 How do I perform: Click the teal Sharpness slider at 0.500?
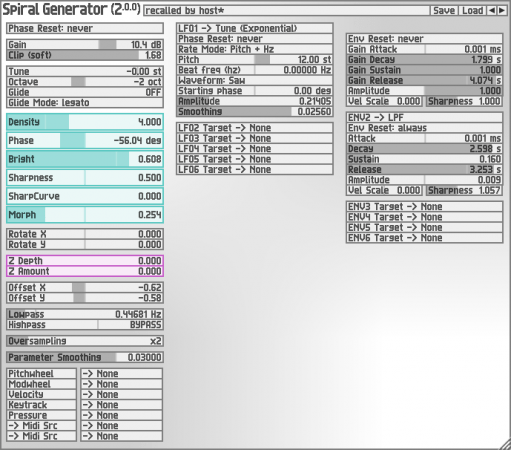(85, 178)
